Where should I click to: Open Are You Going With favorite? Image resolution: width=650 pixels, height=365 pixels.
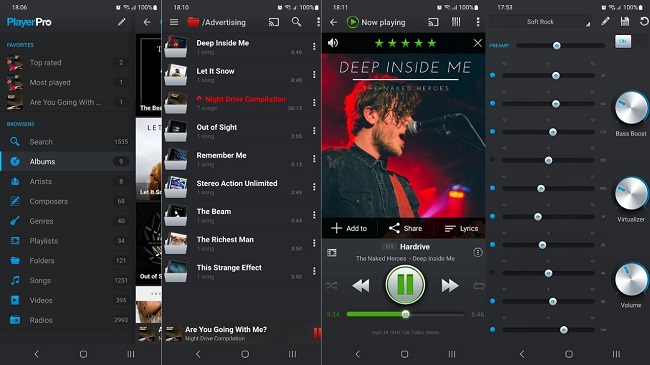pyautogui.click(x=67, y=102)
